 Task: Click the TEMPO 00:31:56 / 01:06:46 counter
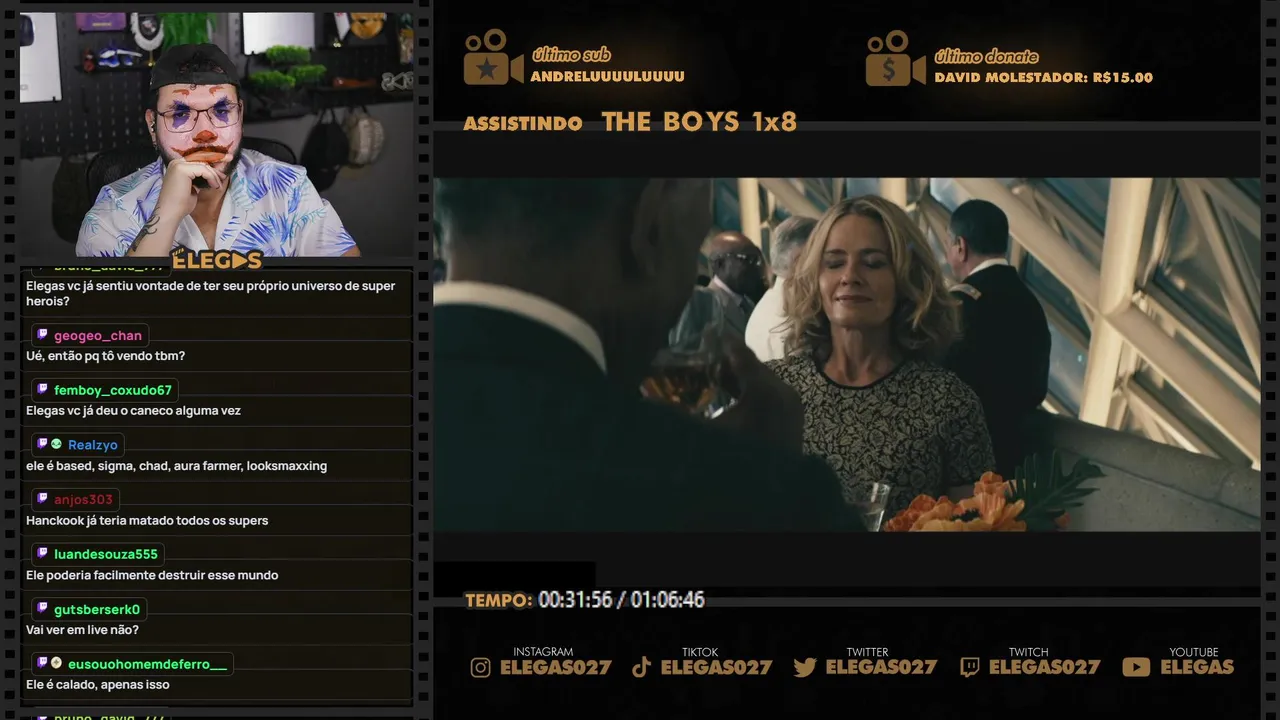585,600
